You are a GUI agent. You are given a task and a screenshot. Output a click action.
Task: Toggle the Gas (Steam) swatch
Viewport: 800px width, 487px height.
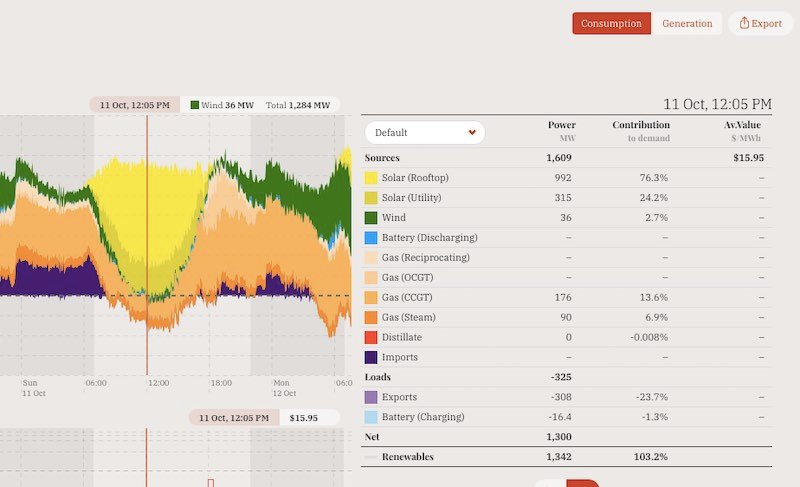pyautogui.click(x=371, y=317)
